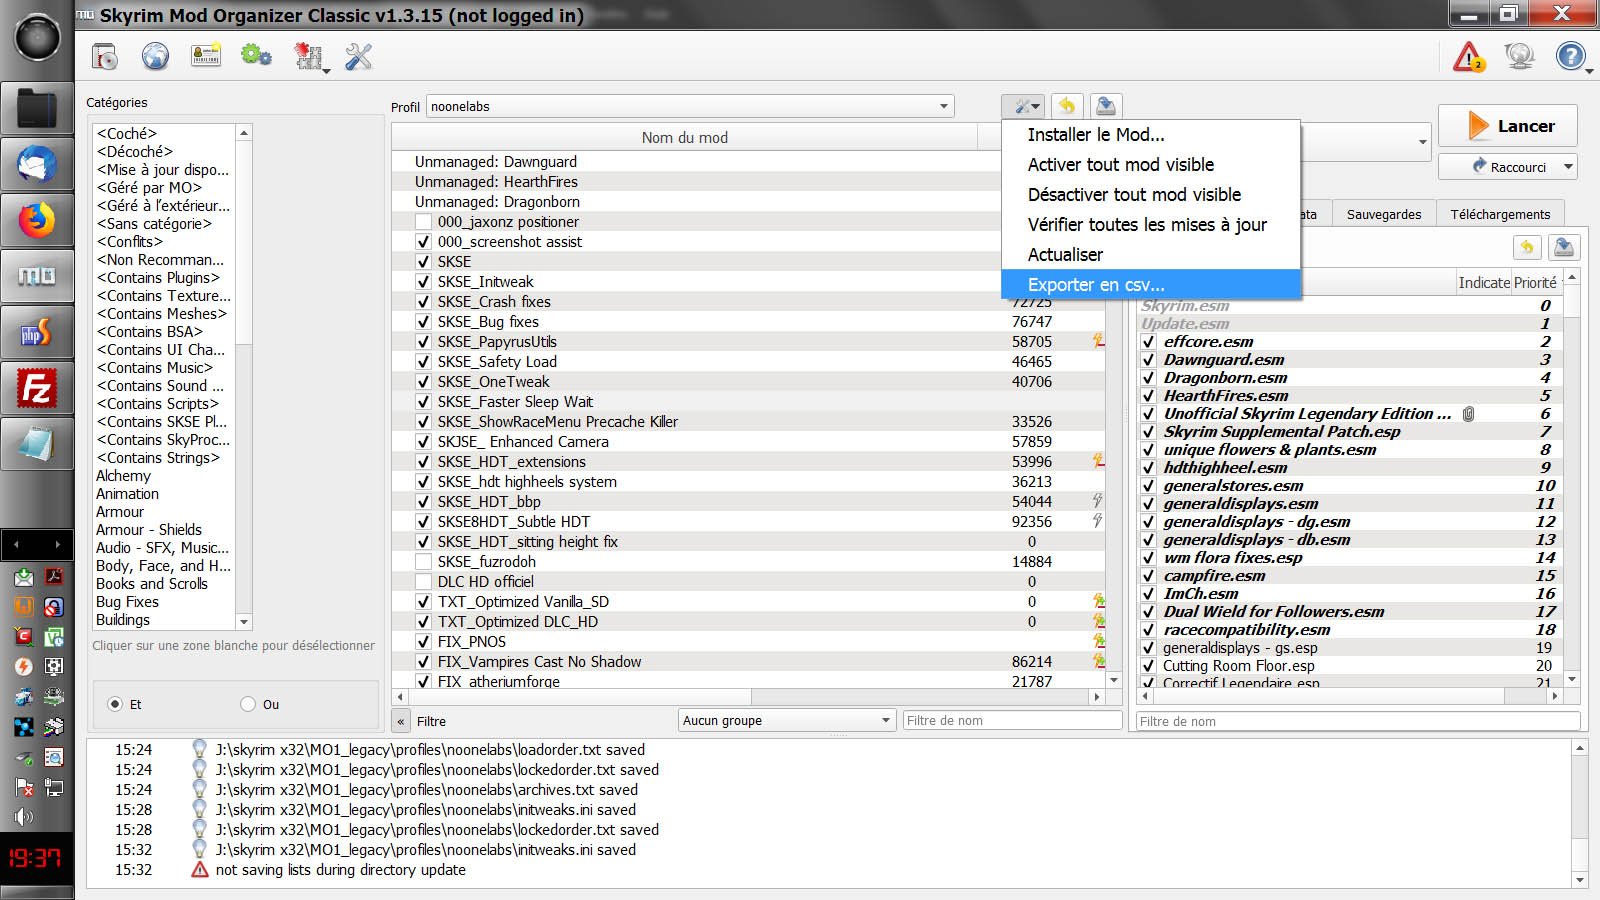Image resolution: width=1600 pixels, height=900 pixels.
Task: Uncheck campfire.esm plugin checkbox
Action: (x=1149, y=576)
